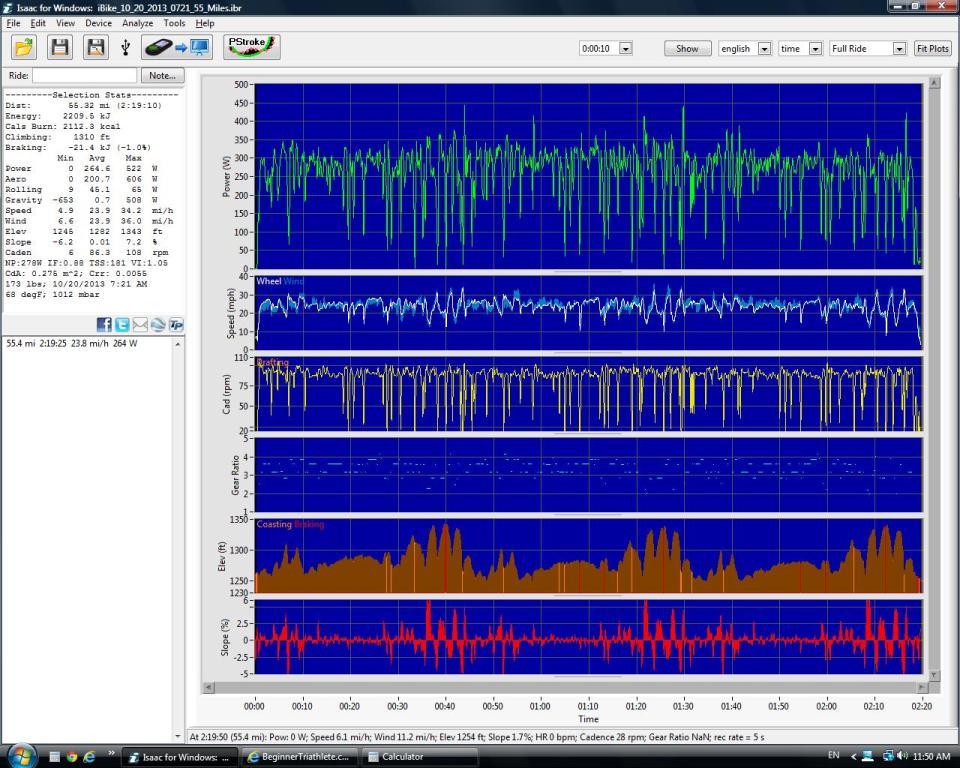Share the ride on Twitter
This screenshot has height=768, width=960.
(x=122, y=324)
